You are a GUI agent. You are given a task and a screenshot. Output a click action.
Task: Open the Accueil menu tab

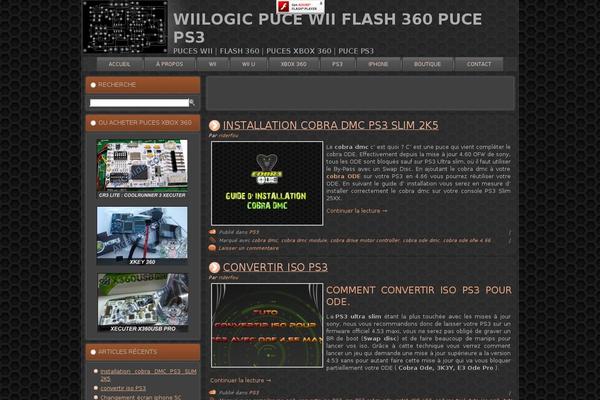pos(120,64)
